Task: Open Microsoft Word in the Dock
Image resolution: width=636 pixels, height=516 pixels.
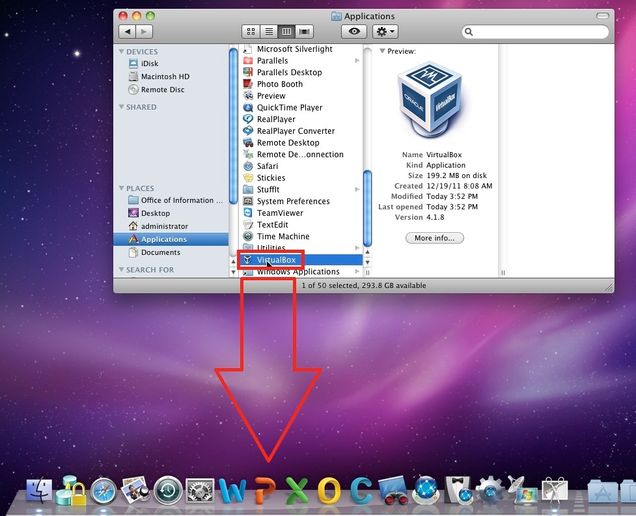Action: click(x=232, y=491)
